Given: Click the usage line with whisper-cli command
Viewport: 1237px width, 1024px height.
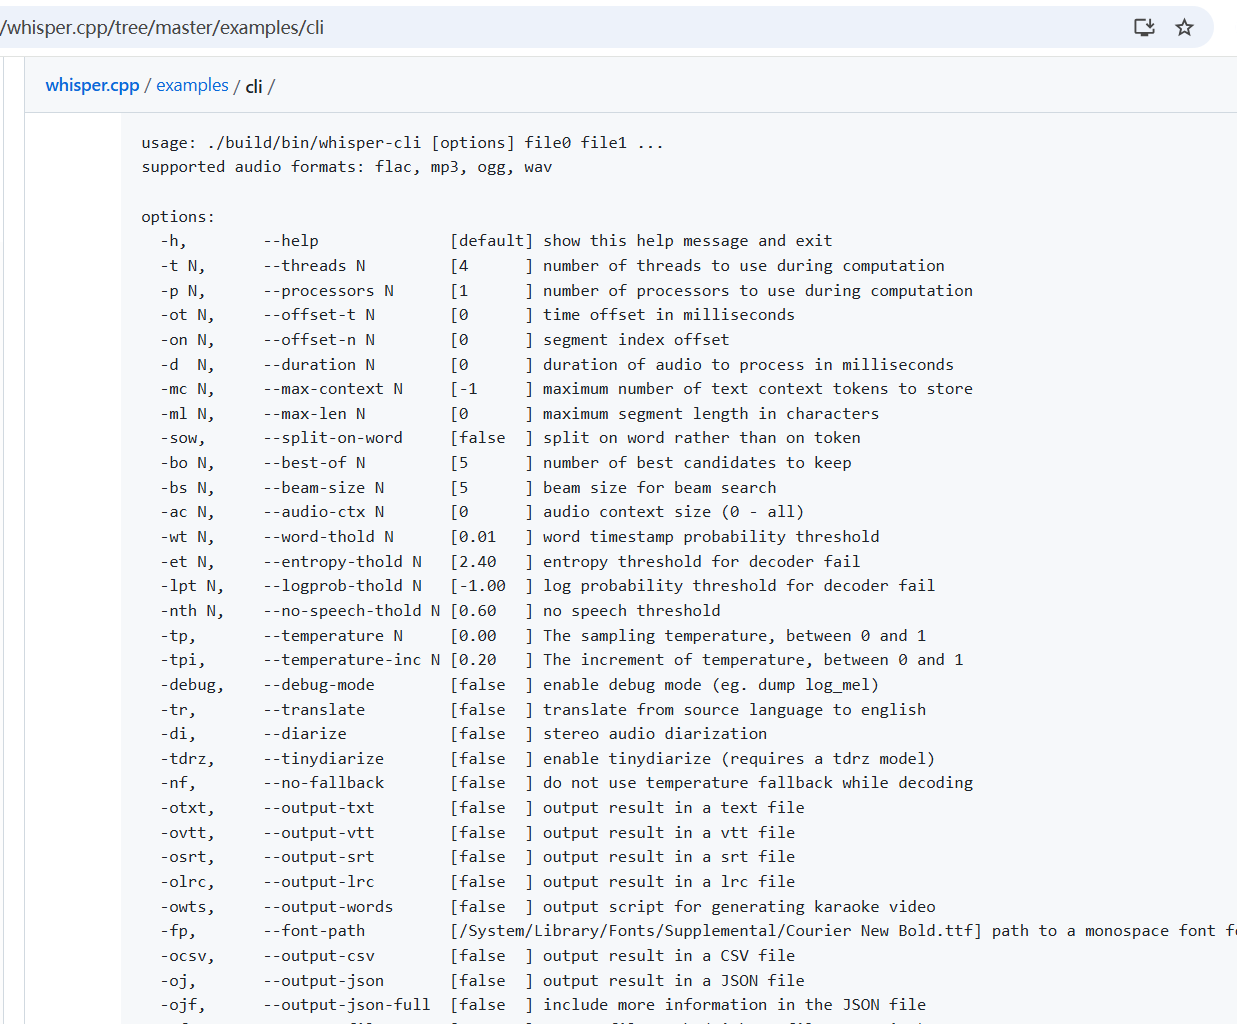Looking at the screenshot, I should [402, 143].
